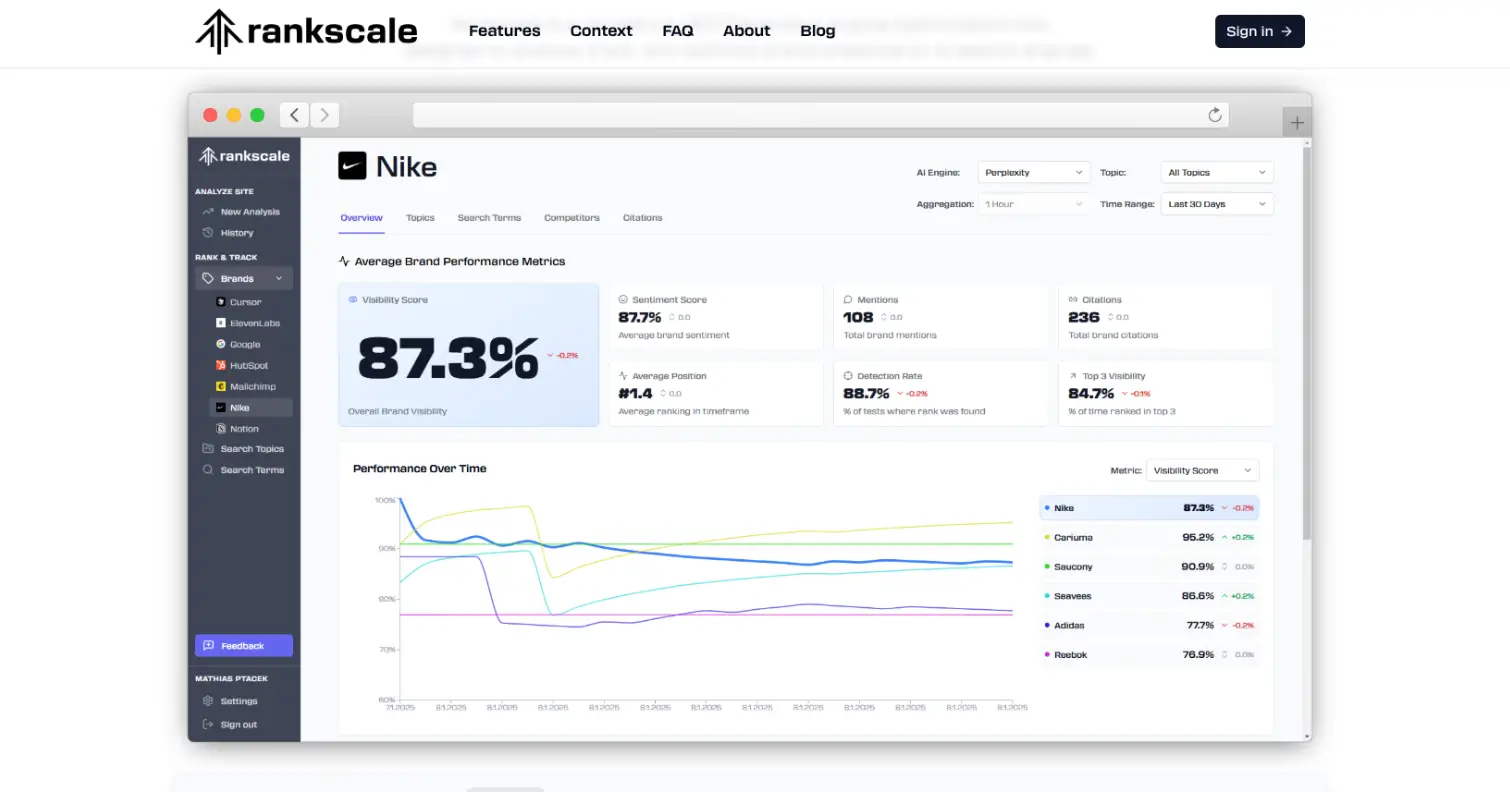This screenshot has height=792, width=1510.
Task: Click the Feedback button
Action: 244,646
